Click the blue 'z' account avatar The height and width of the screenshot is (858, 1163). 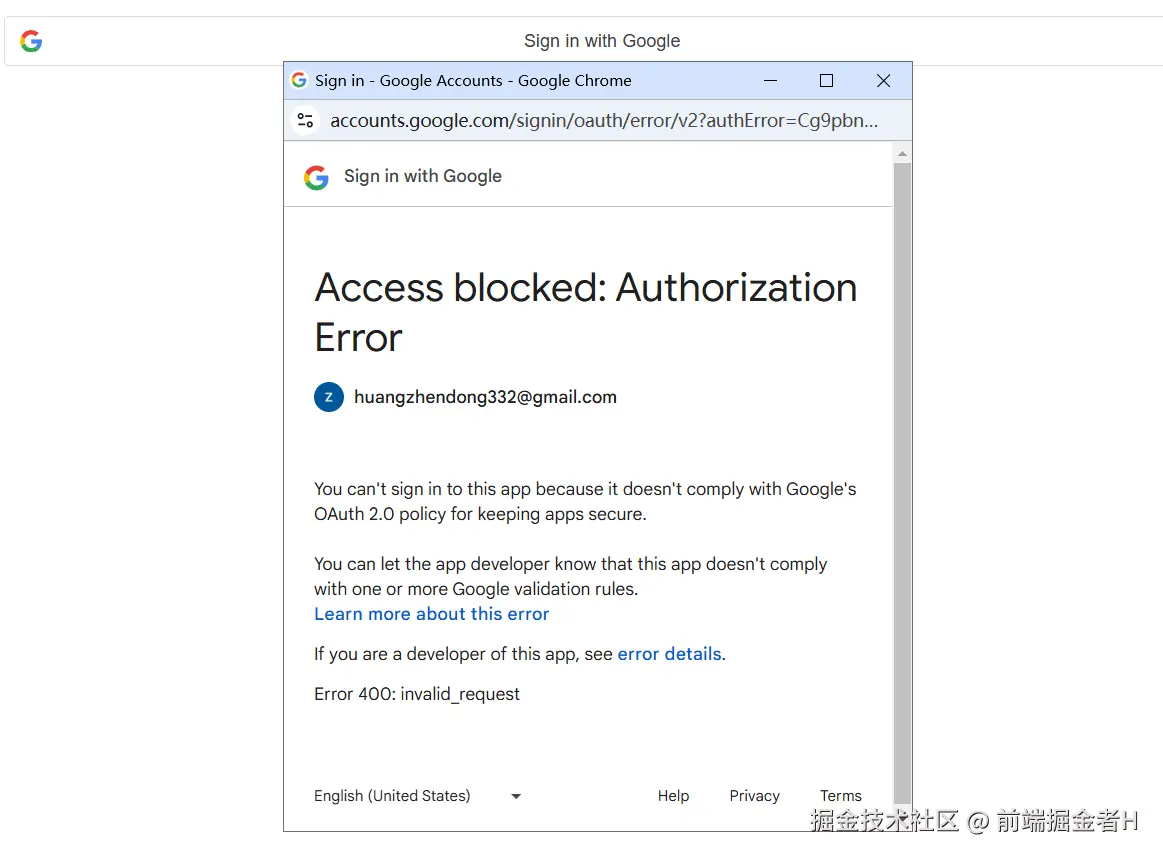329,397
